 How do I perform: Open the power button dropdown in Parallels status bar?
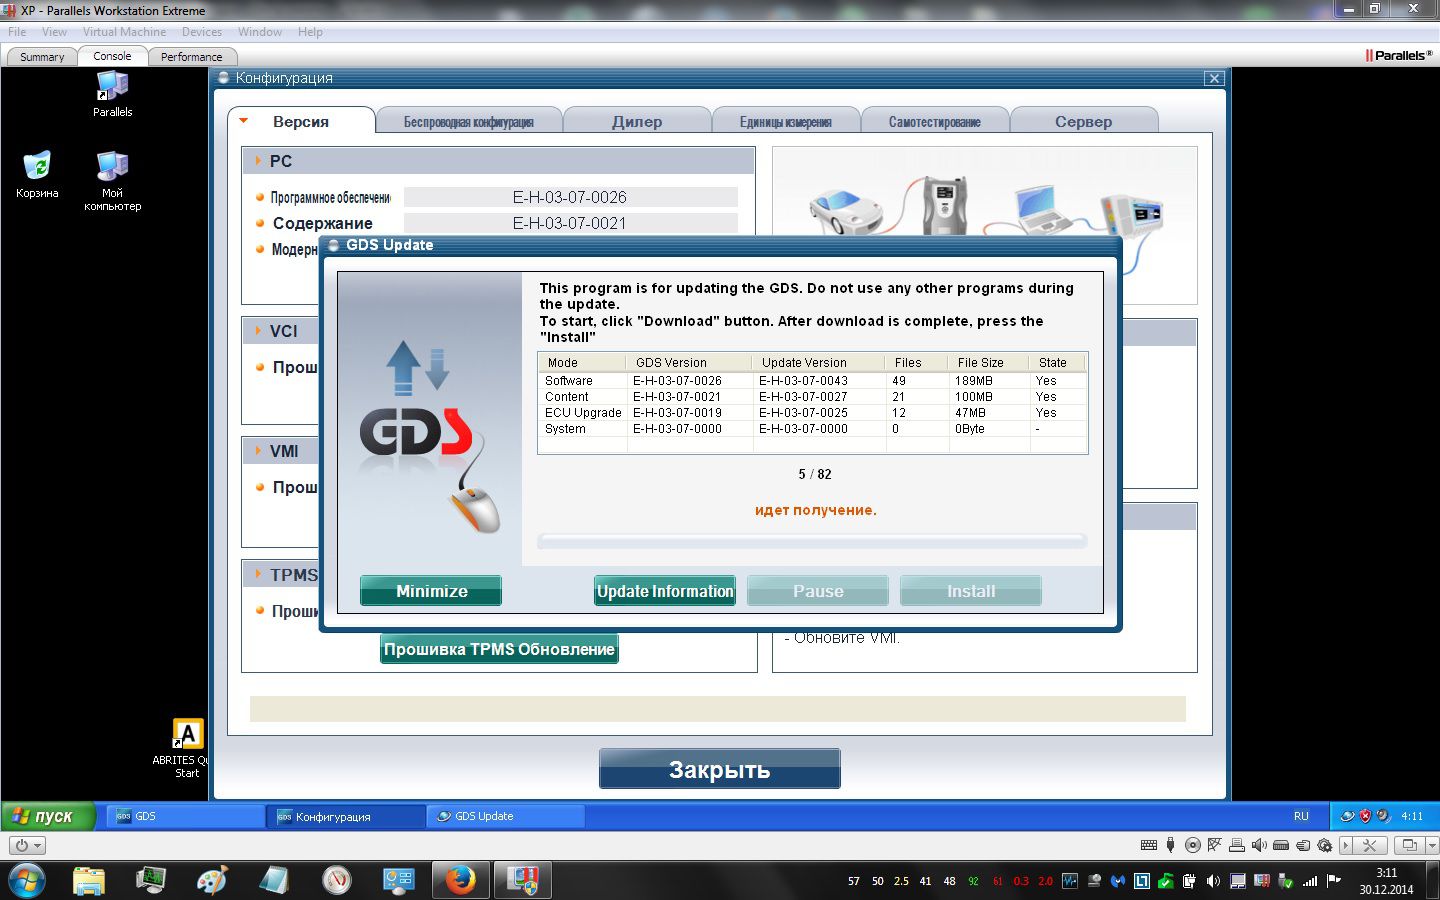pos(28,845)
